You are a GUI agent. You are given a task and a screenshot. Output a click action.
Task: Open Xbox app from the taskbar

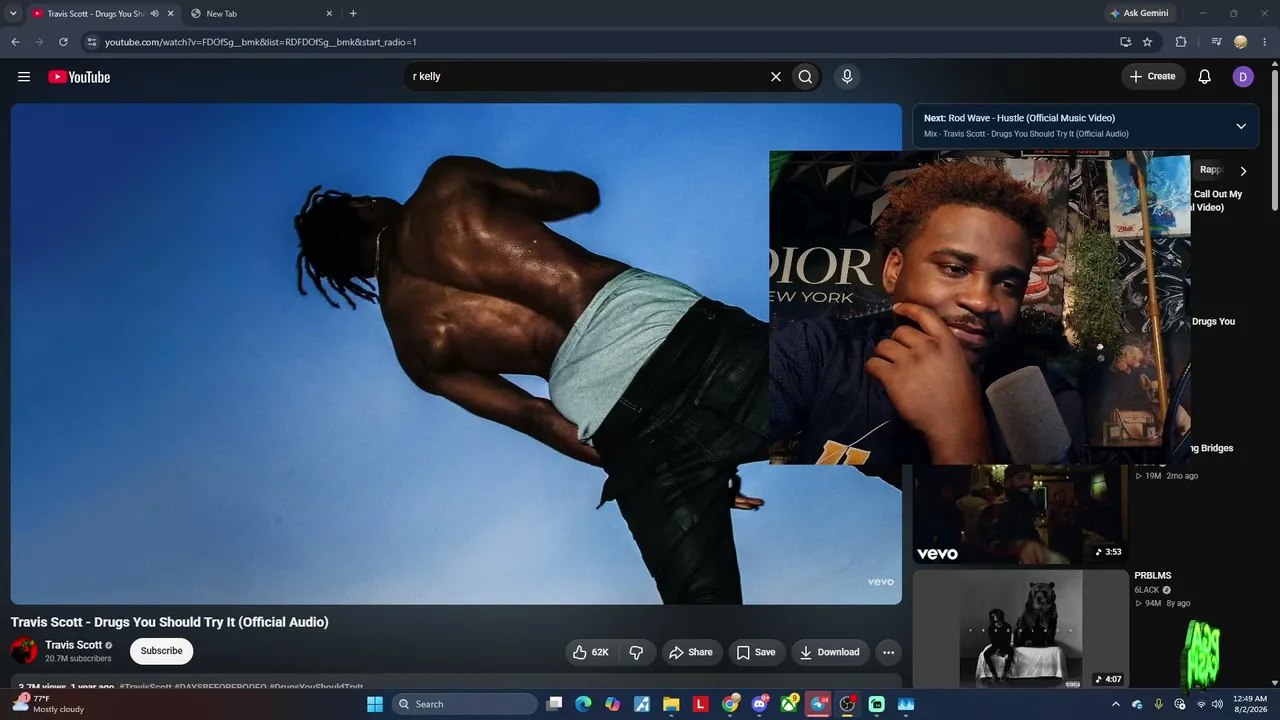coord(789,704)
